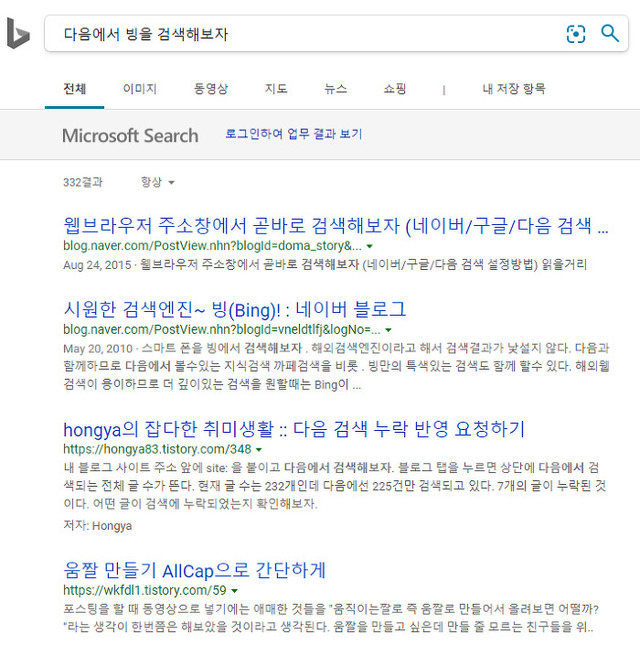
Task: Click the search query input field
Action: [x=300, y=34]
